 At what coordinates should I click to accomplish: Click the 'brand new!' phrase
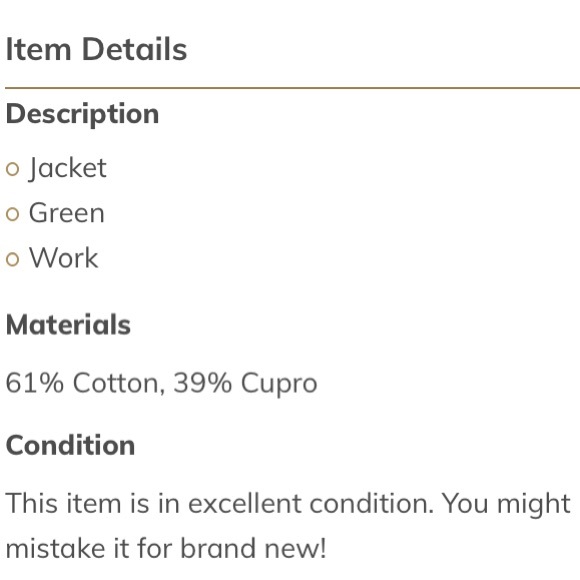(x=253, y=548)
